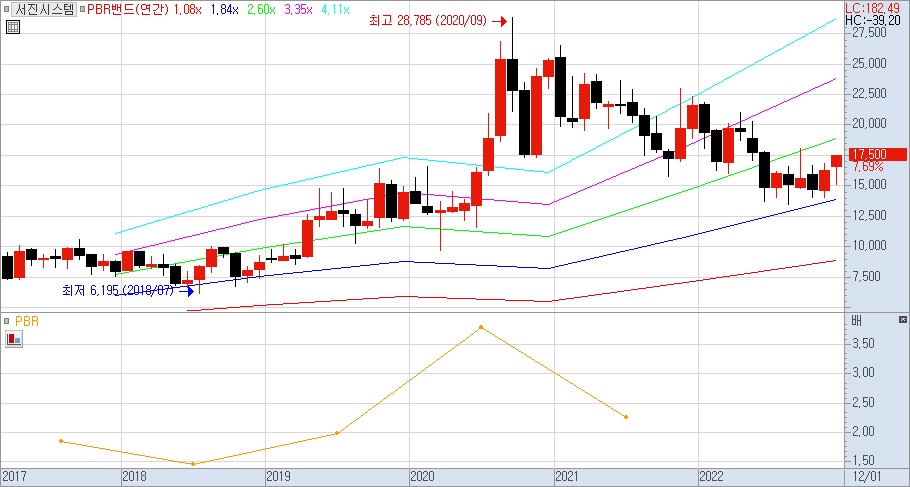
Task: Click the blue 1,84x band value
Action: 224,9
